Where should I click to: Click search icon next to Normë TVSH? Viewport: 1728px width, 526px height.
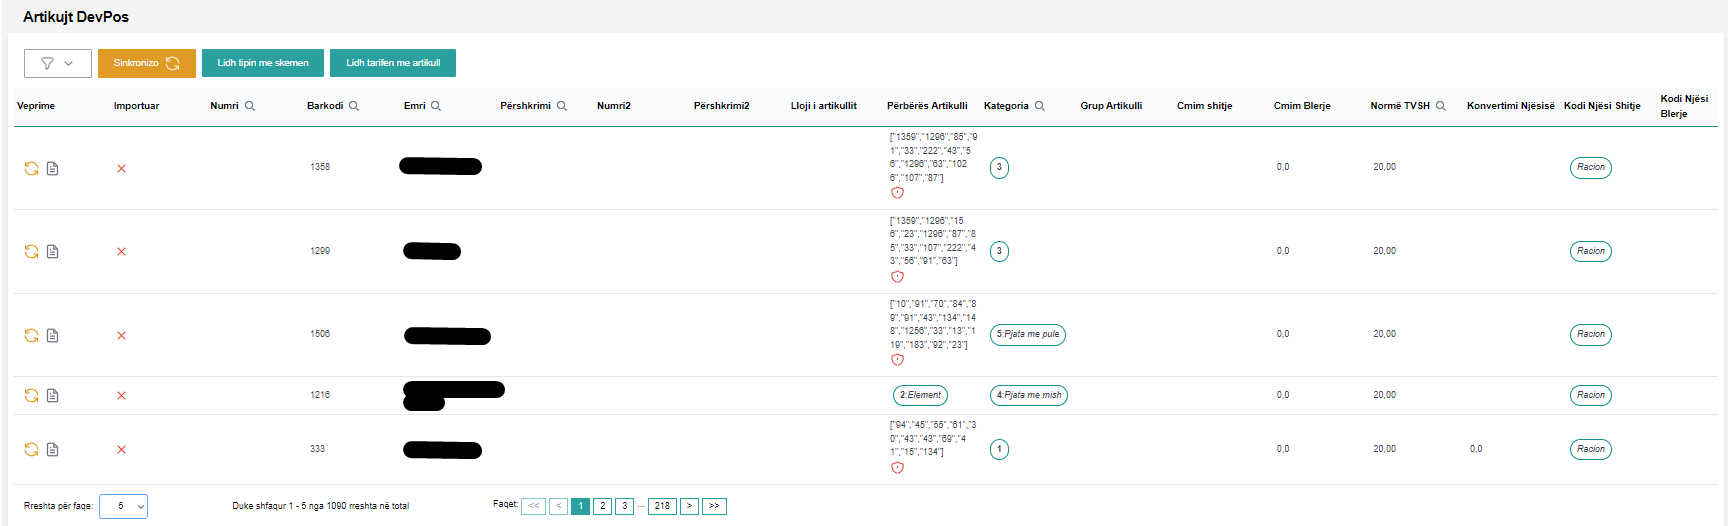click(1441, 106)
